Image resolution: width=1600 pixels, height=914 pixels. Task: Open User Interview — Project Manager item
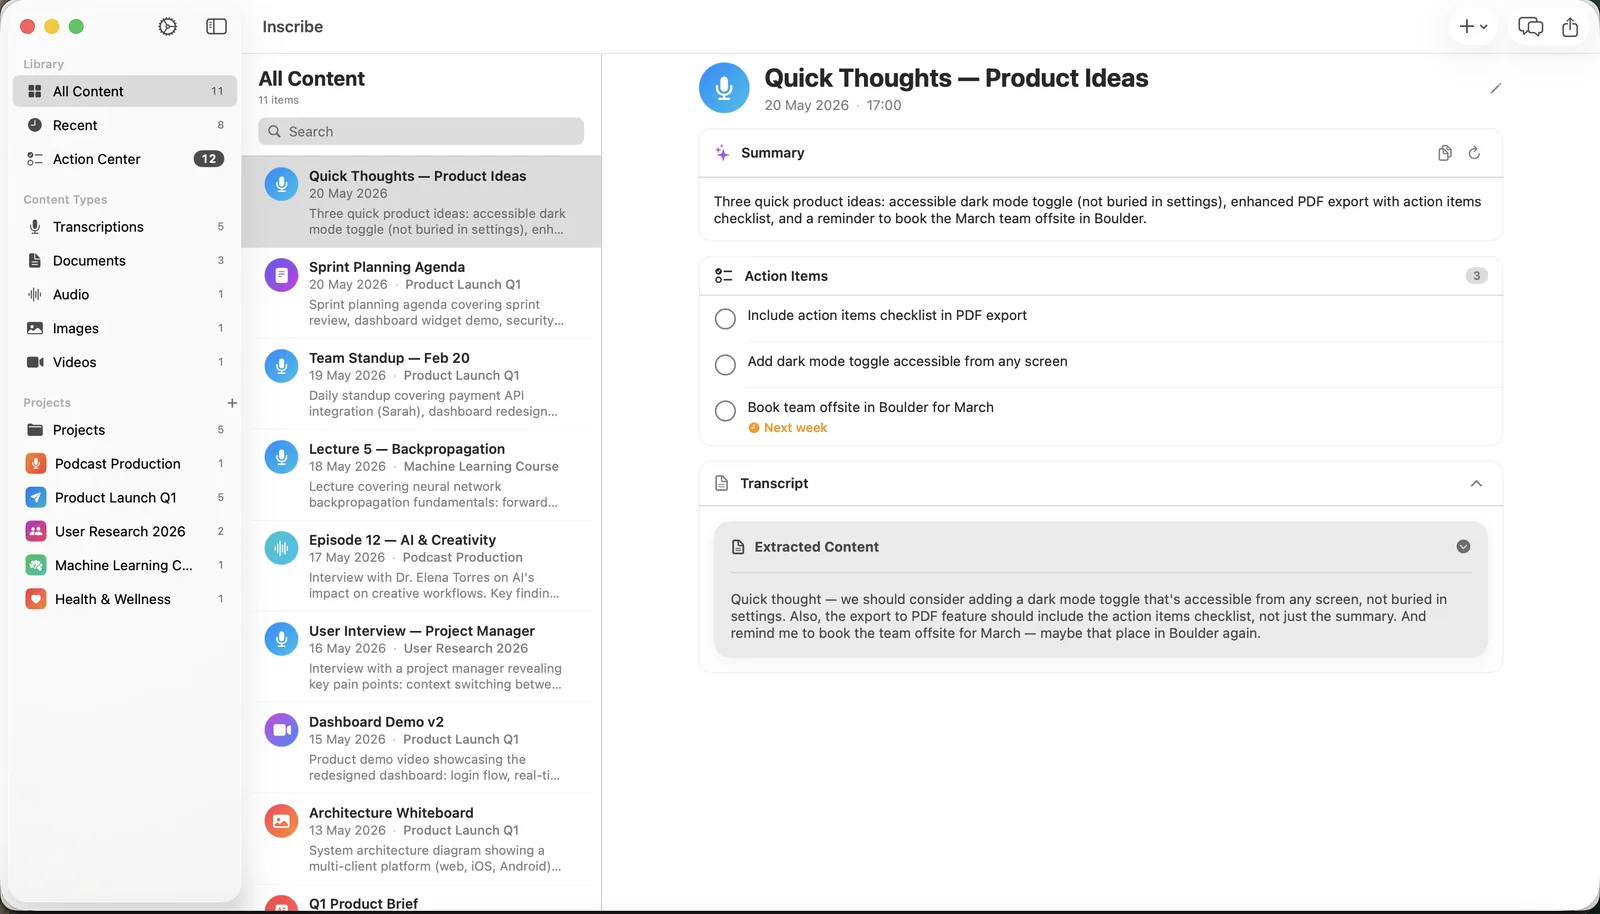pos(421,657)
